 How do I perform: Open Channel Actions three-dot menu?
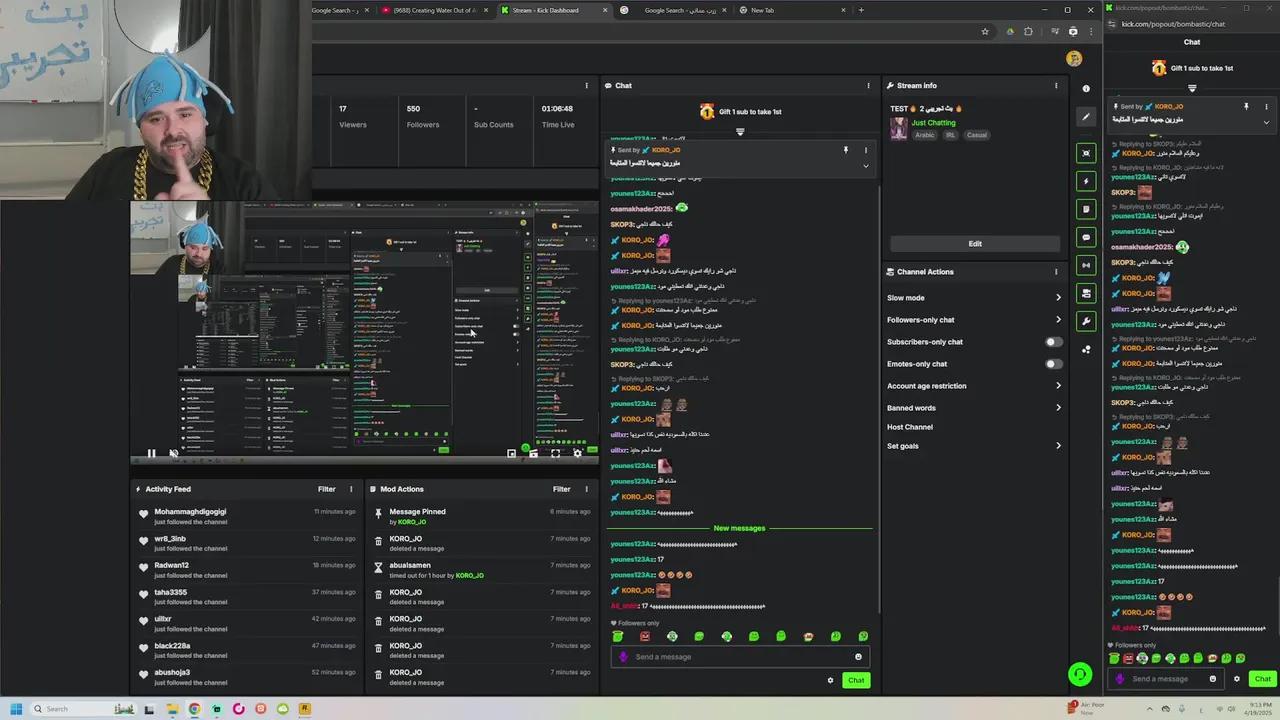[x=1056, y=272]
